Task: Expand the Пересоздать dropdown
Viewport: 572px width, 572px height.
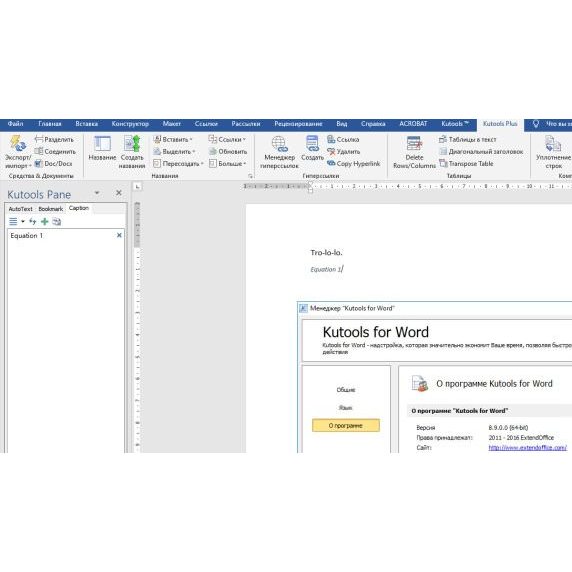Action: click(x=202, y=164)
